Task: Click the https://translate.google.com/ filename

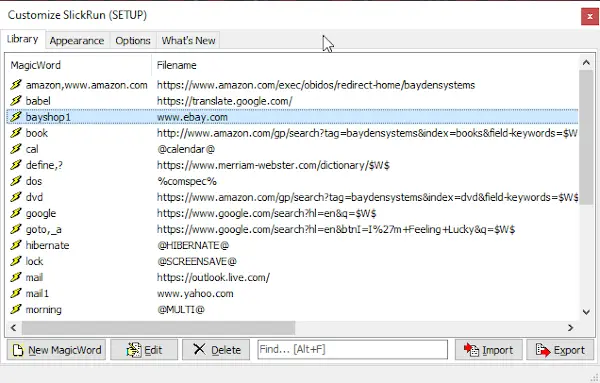Action: coord(225,101)
